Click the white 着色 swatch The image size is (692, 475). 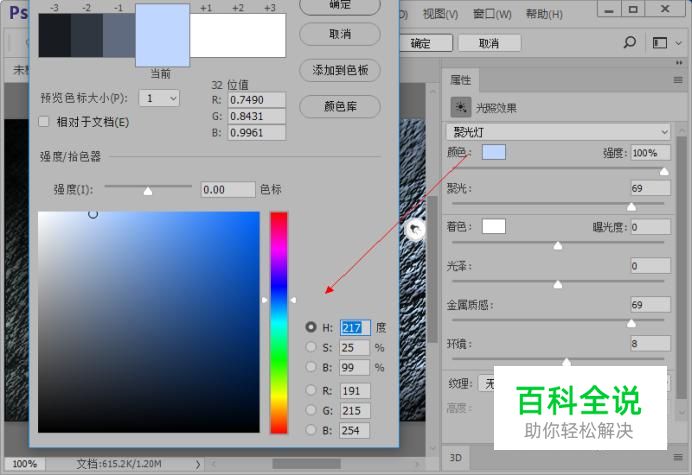494,226
